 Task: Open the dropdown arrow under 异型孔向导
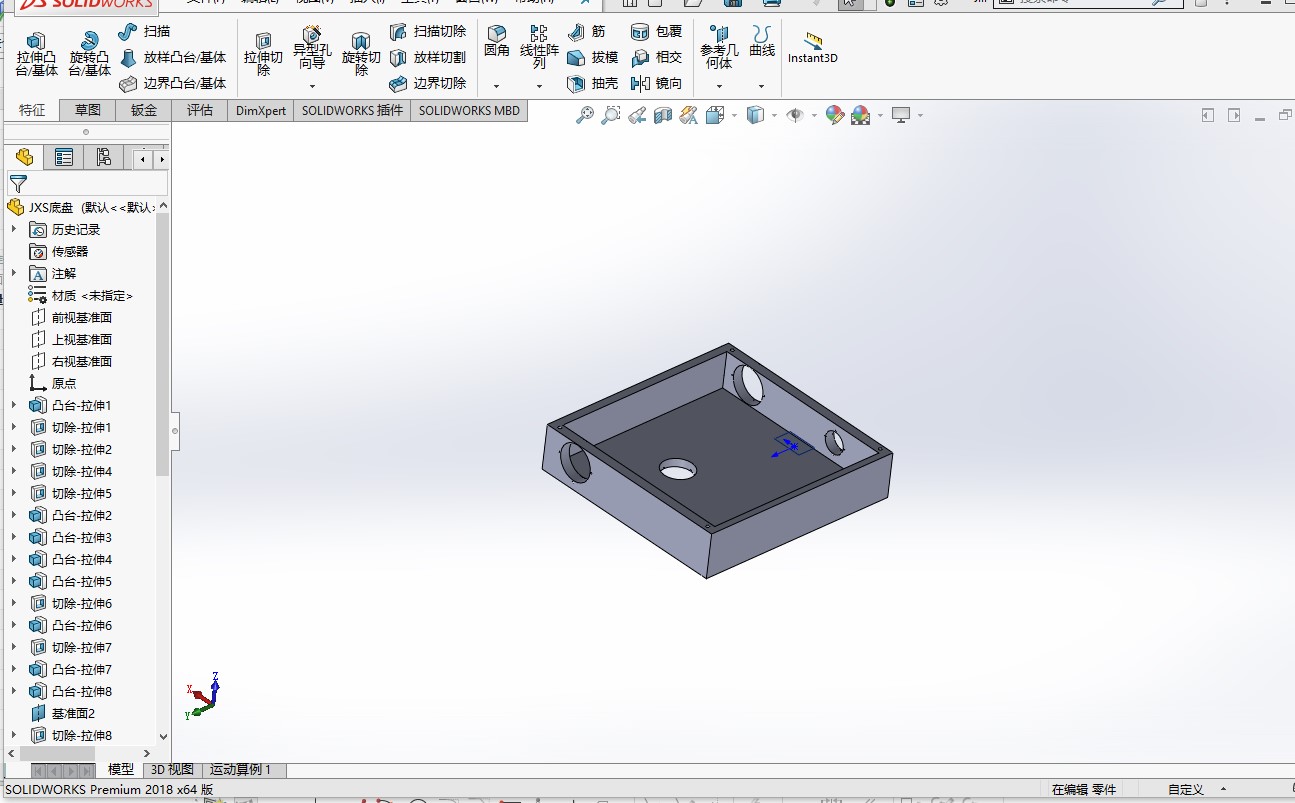312,87
